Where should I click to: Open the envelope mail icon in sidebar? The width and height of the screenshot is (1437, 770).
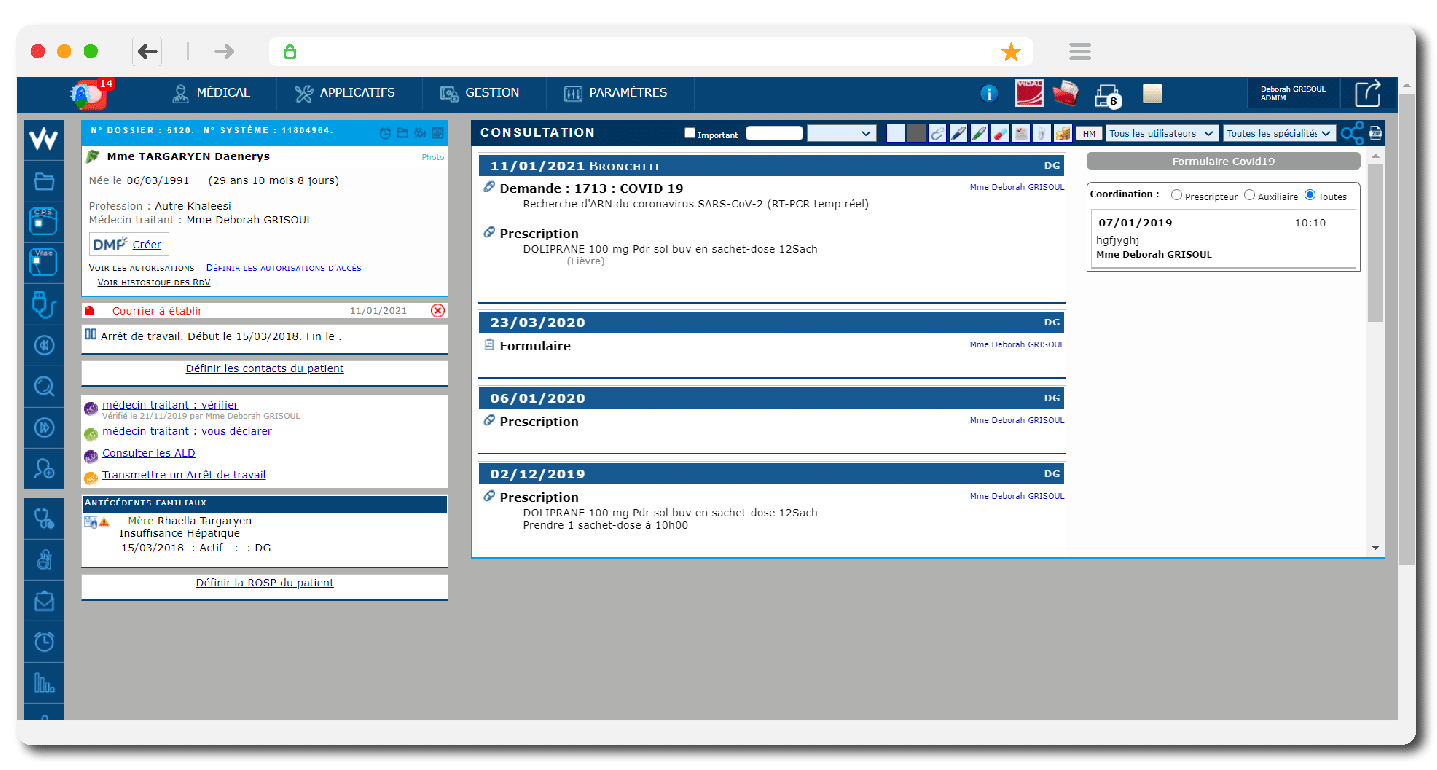point(44,601)
